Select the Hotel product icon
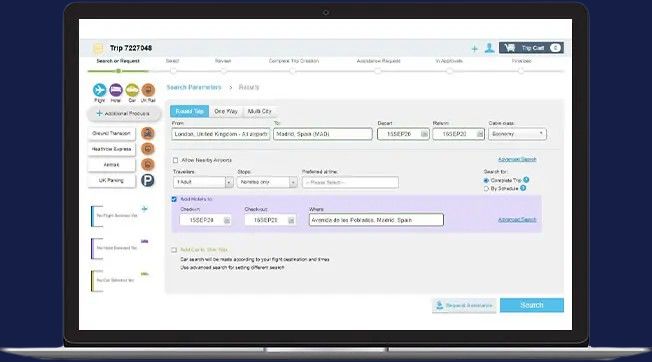 (x=116, y=90)
